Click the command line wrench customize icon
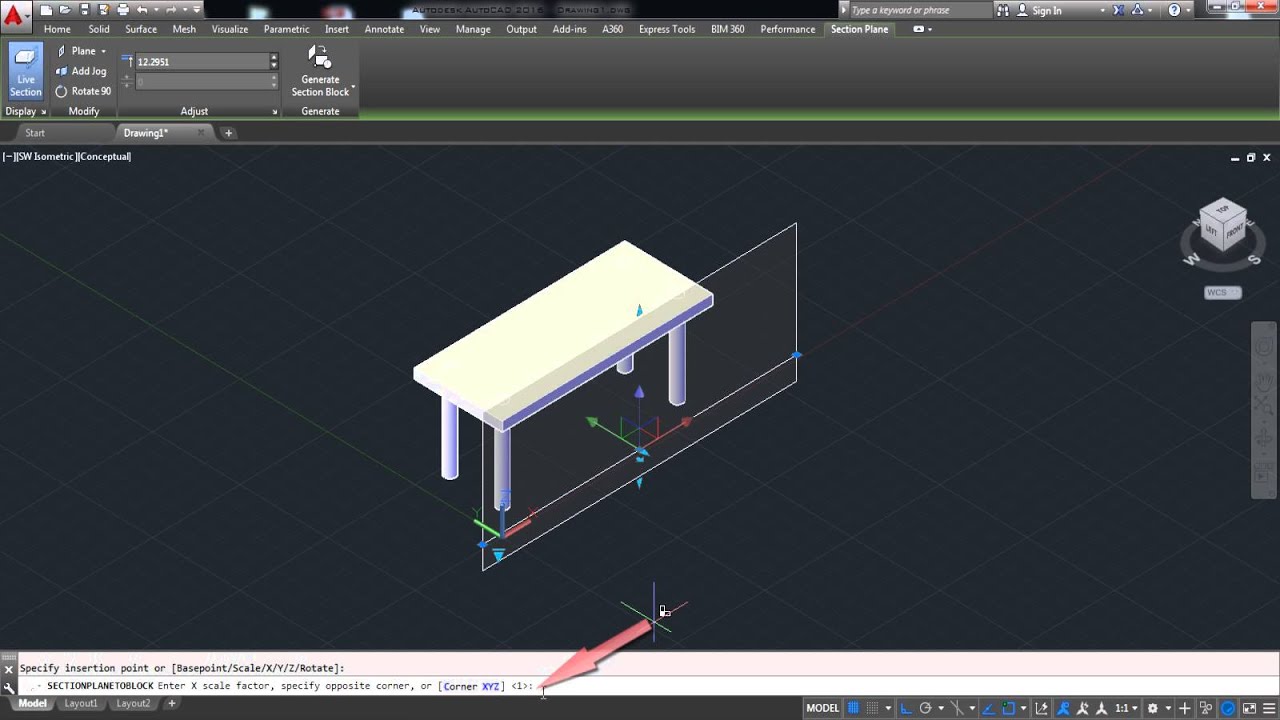The height and width of the screenshot is (720, 1280). 9,687
